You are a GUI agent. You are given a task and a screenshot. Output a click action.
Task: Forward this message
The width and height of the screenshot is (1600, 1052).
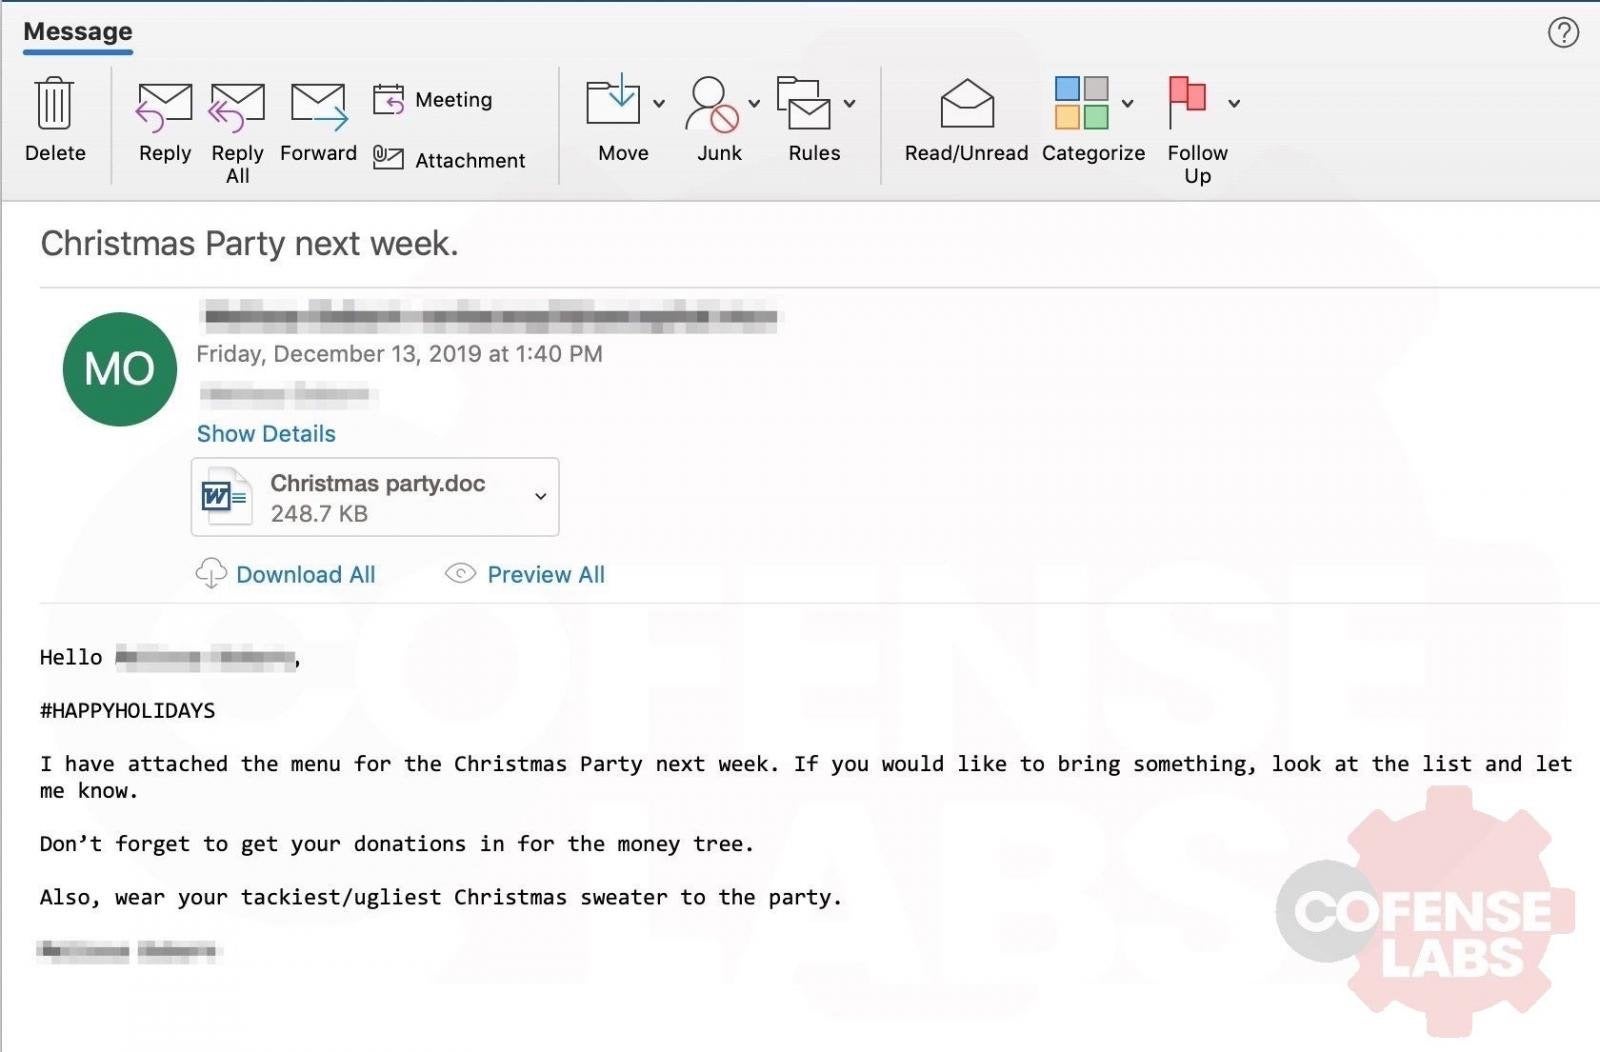pos(318,108)
